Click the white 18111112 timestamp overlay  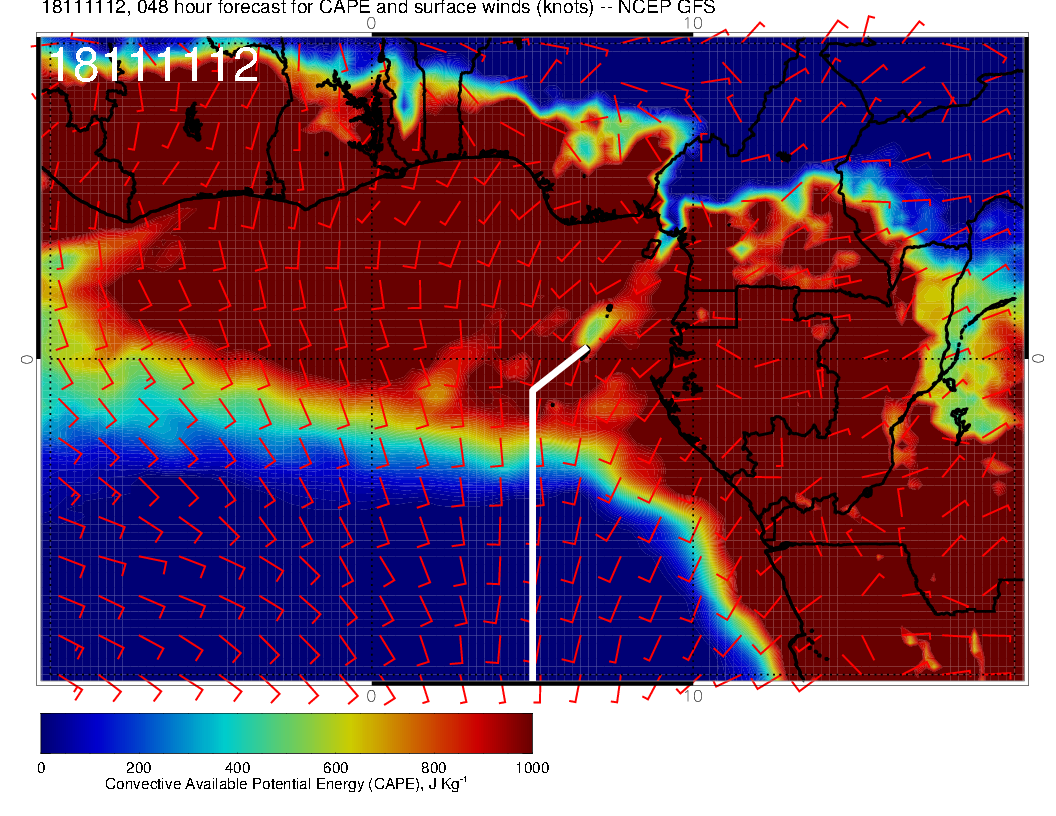click(153, 66)
